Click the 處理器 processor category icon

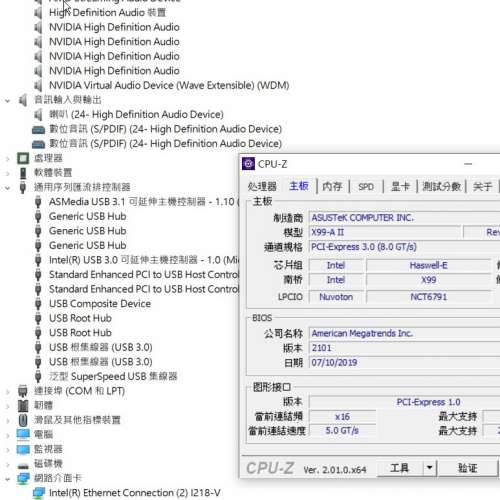pos(23,158)
